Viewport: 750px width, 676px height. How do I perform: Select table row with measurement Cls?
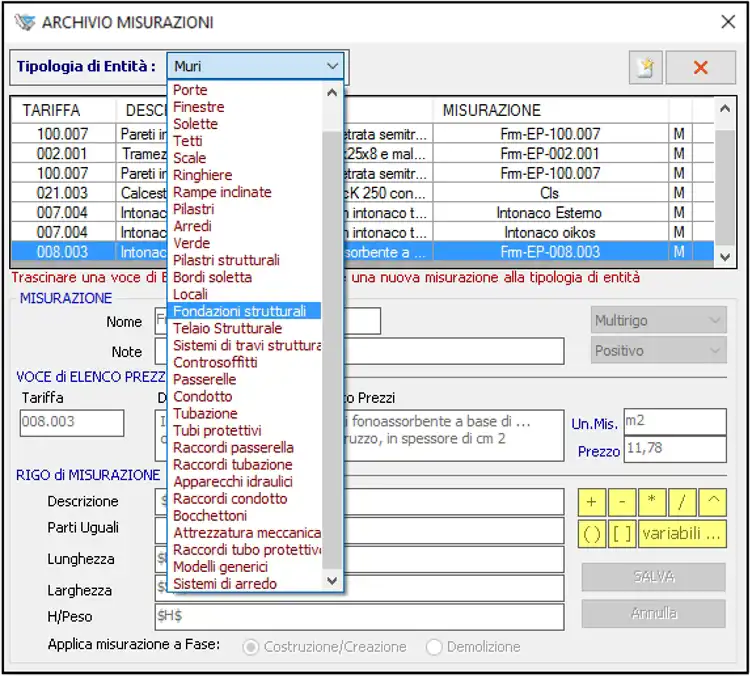362,193
